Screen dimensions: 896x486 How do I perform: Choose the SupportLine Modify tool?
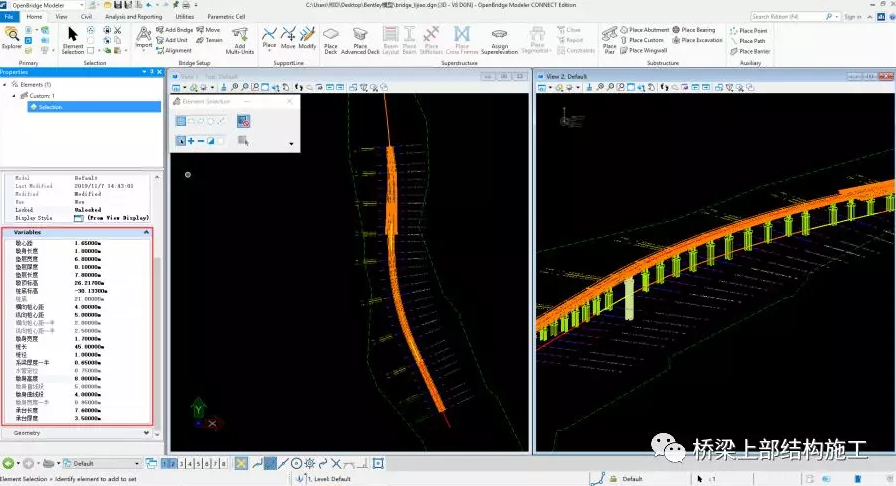coord(307,38)
